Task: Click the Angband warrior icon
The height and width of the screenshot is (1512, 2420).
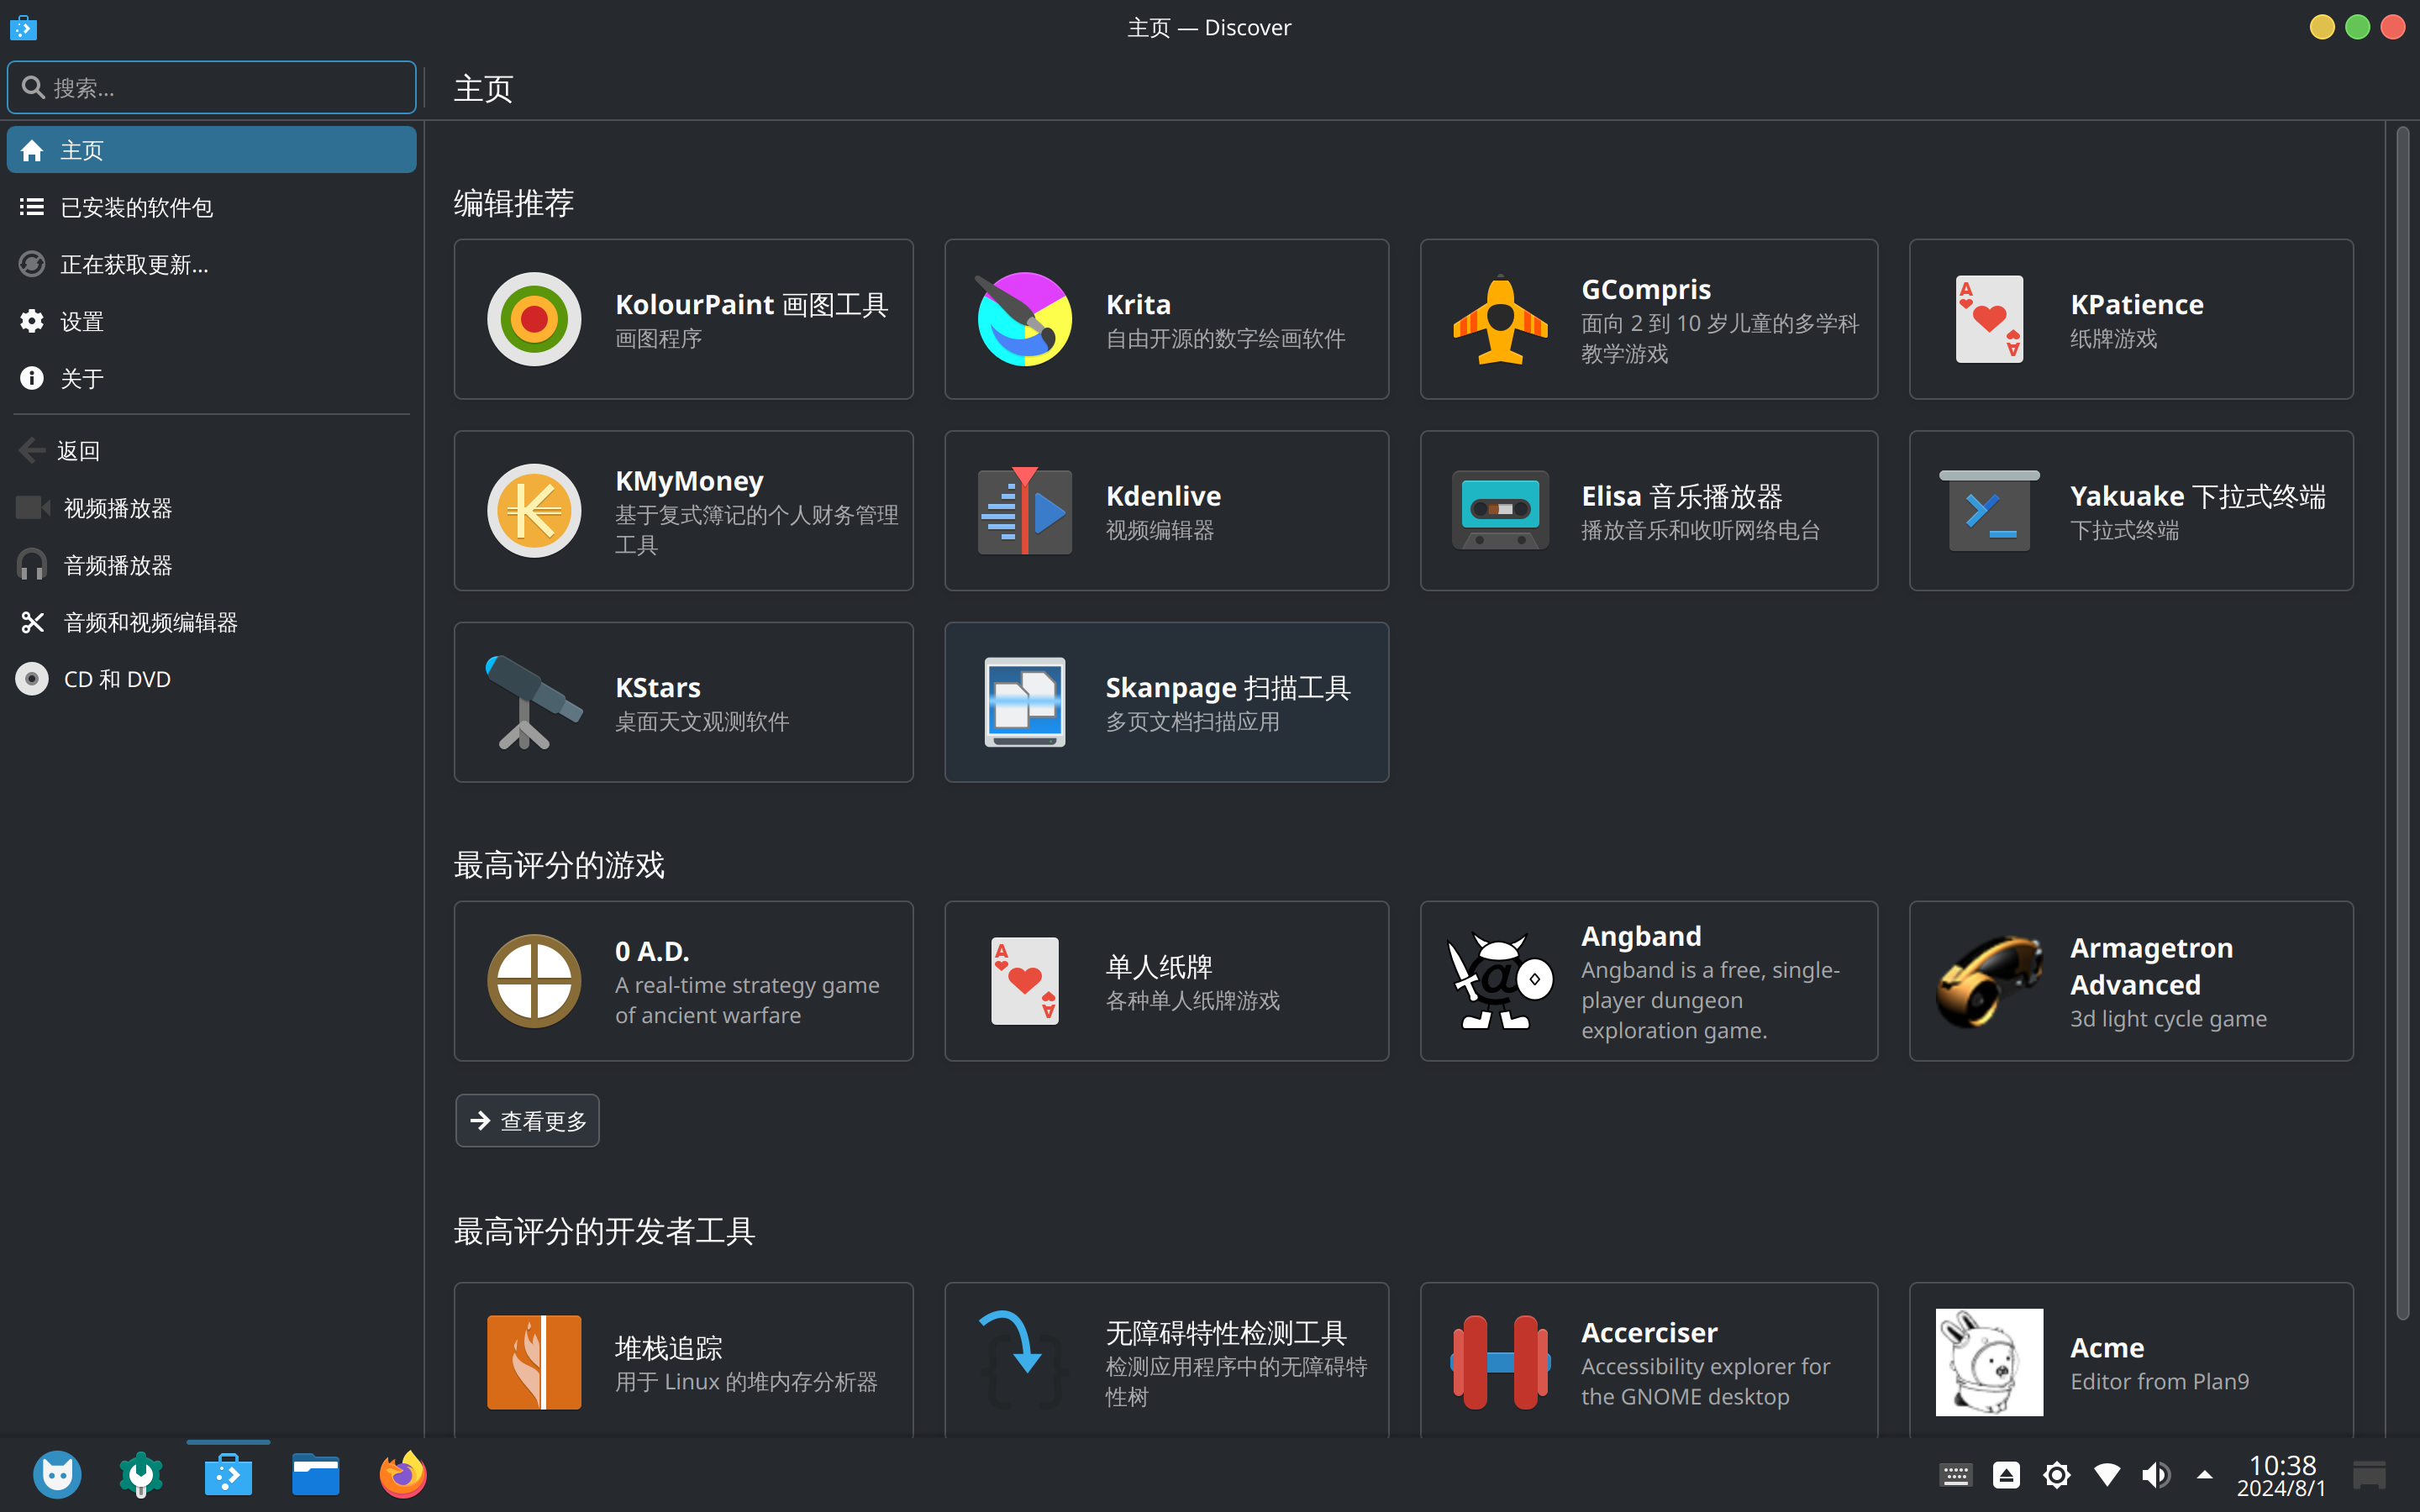Action: pyautogui.click(x=1500, y=981)
